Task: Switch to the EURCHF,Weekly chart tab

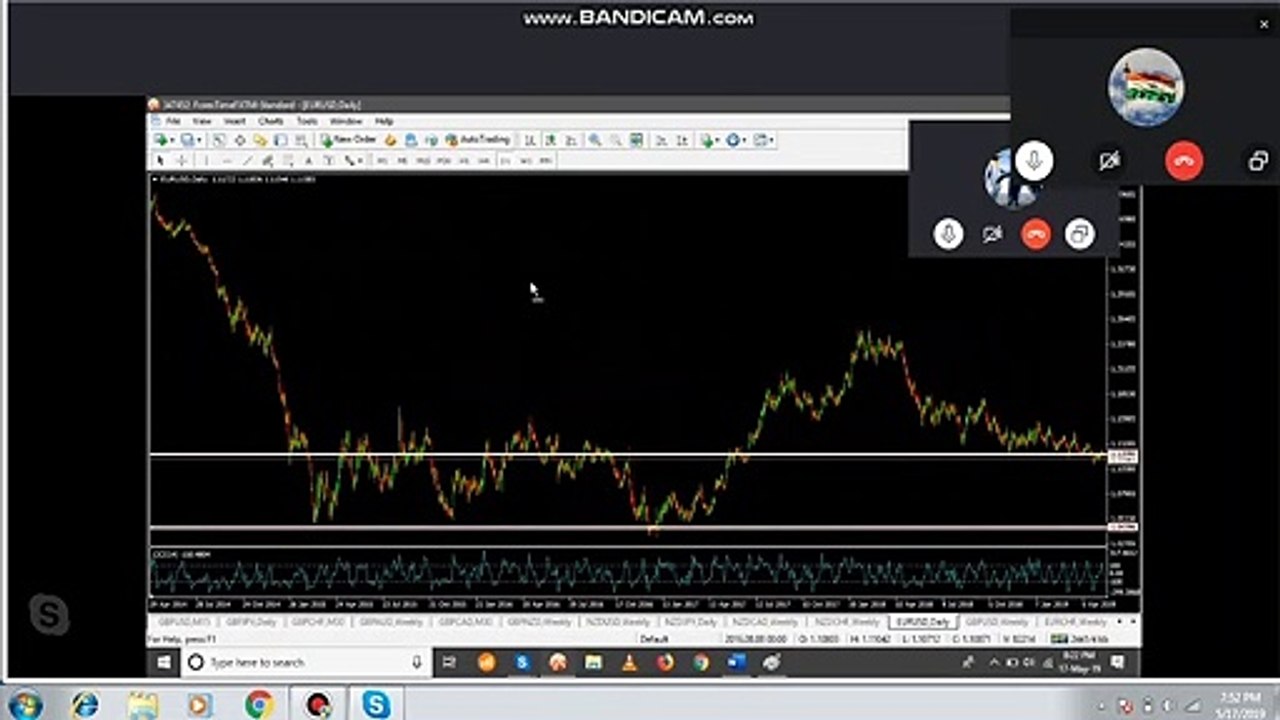Action: tap(1075, 621)
